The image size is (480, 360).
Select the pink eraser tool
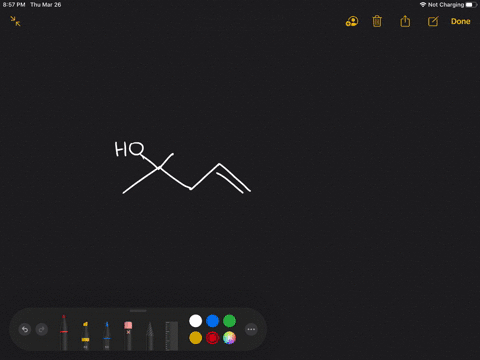pos(128,335)
